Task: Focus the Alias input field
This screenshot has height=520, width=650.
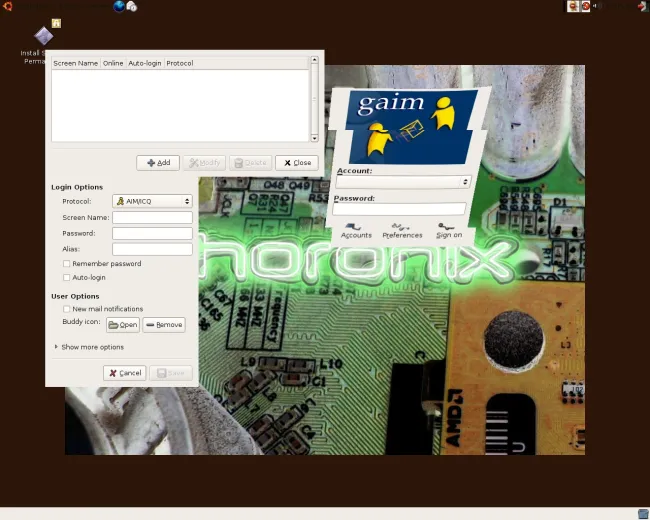Action: [x=152, y=249]
